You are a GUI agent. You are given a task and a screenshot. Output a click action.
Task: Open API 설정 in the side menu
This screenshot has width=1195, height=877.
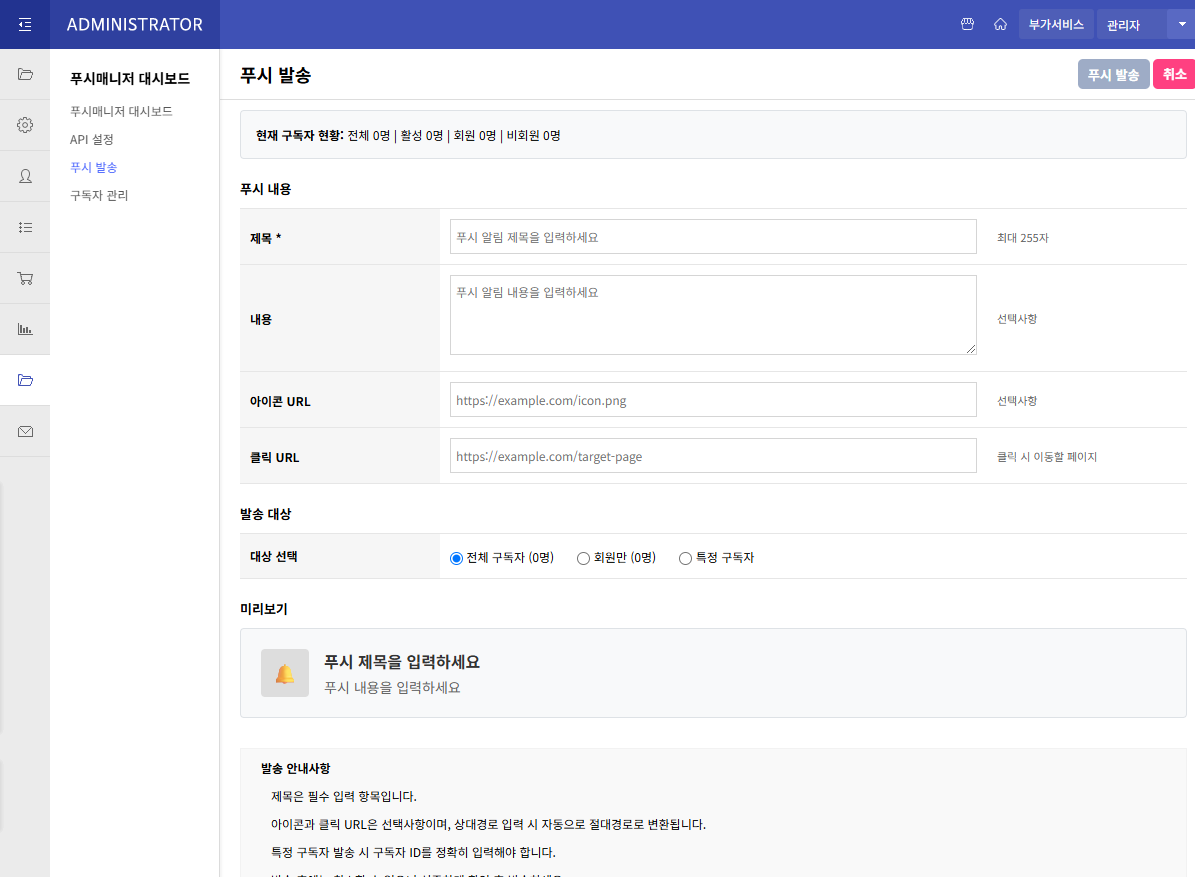tap(92, 139)
